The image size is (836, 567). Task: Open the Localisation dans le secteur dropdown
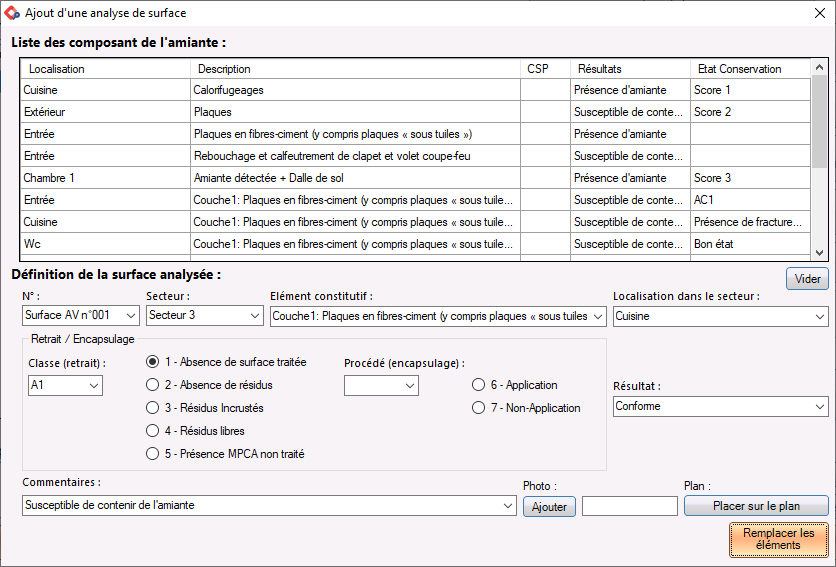(x=720, y=316)
